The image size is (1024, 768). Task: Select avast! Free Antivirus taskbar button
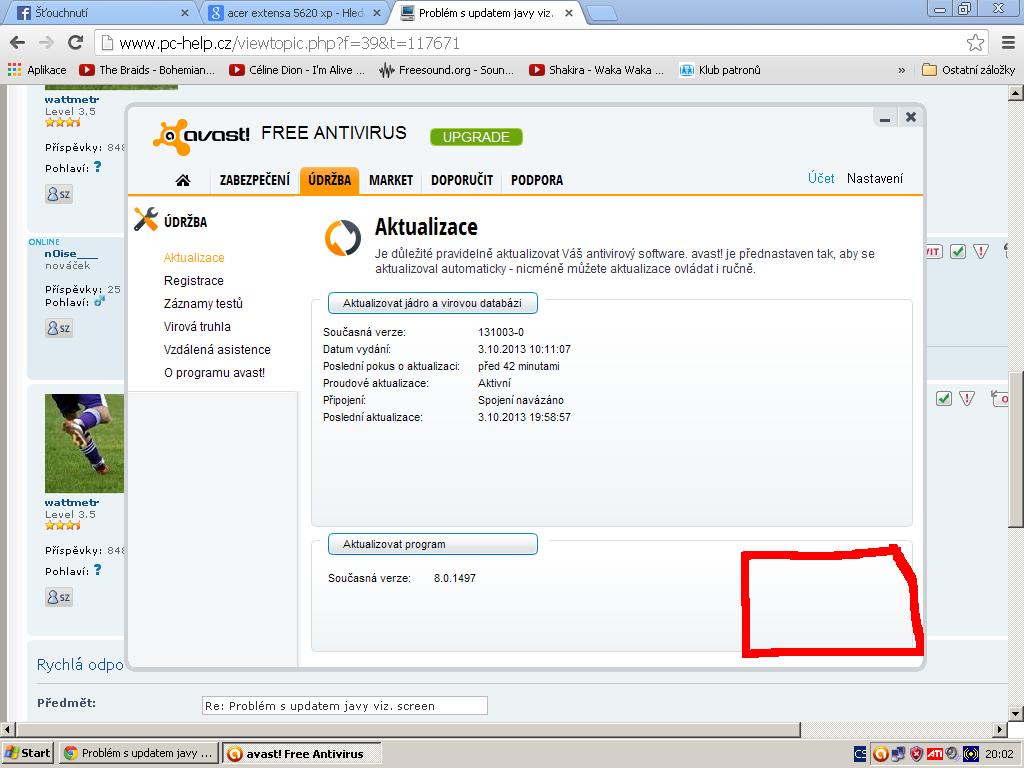pyautogui.click(x=302, y=754)
